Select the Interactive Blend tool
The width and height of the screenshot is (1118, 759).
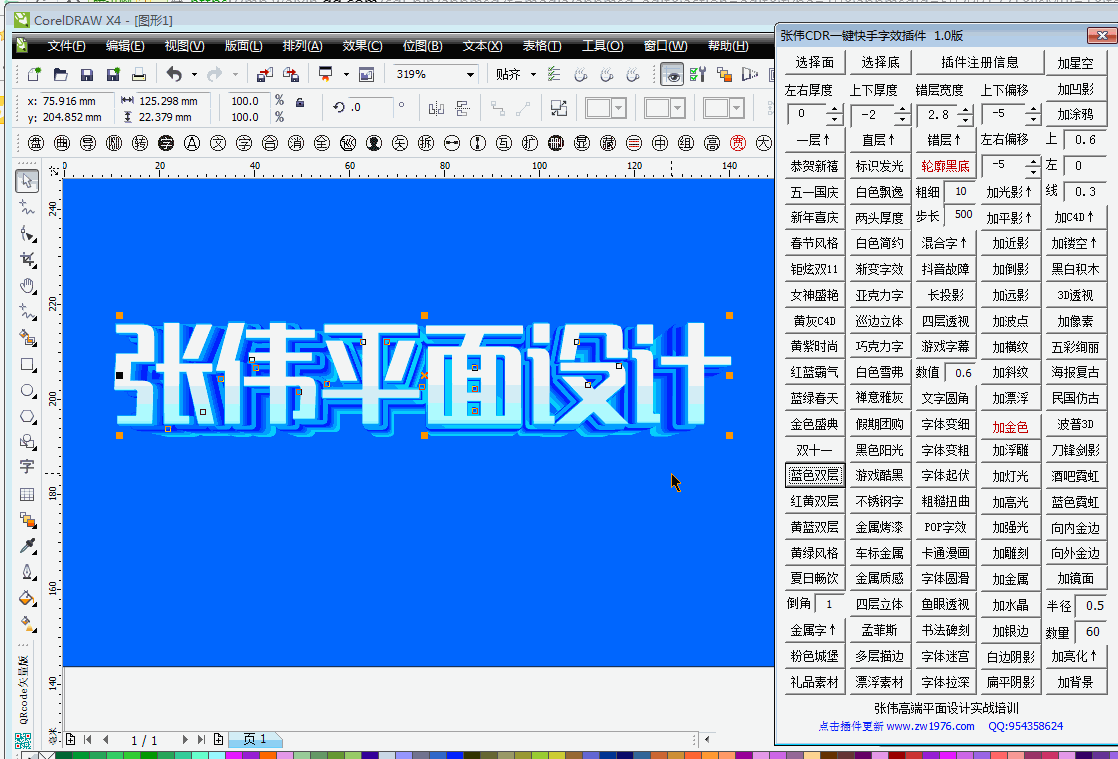click(27, 520)
